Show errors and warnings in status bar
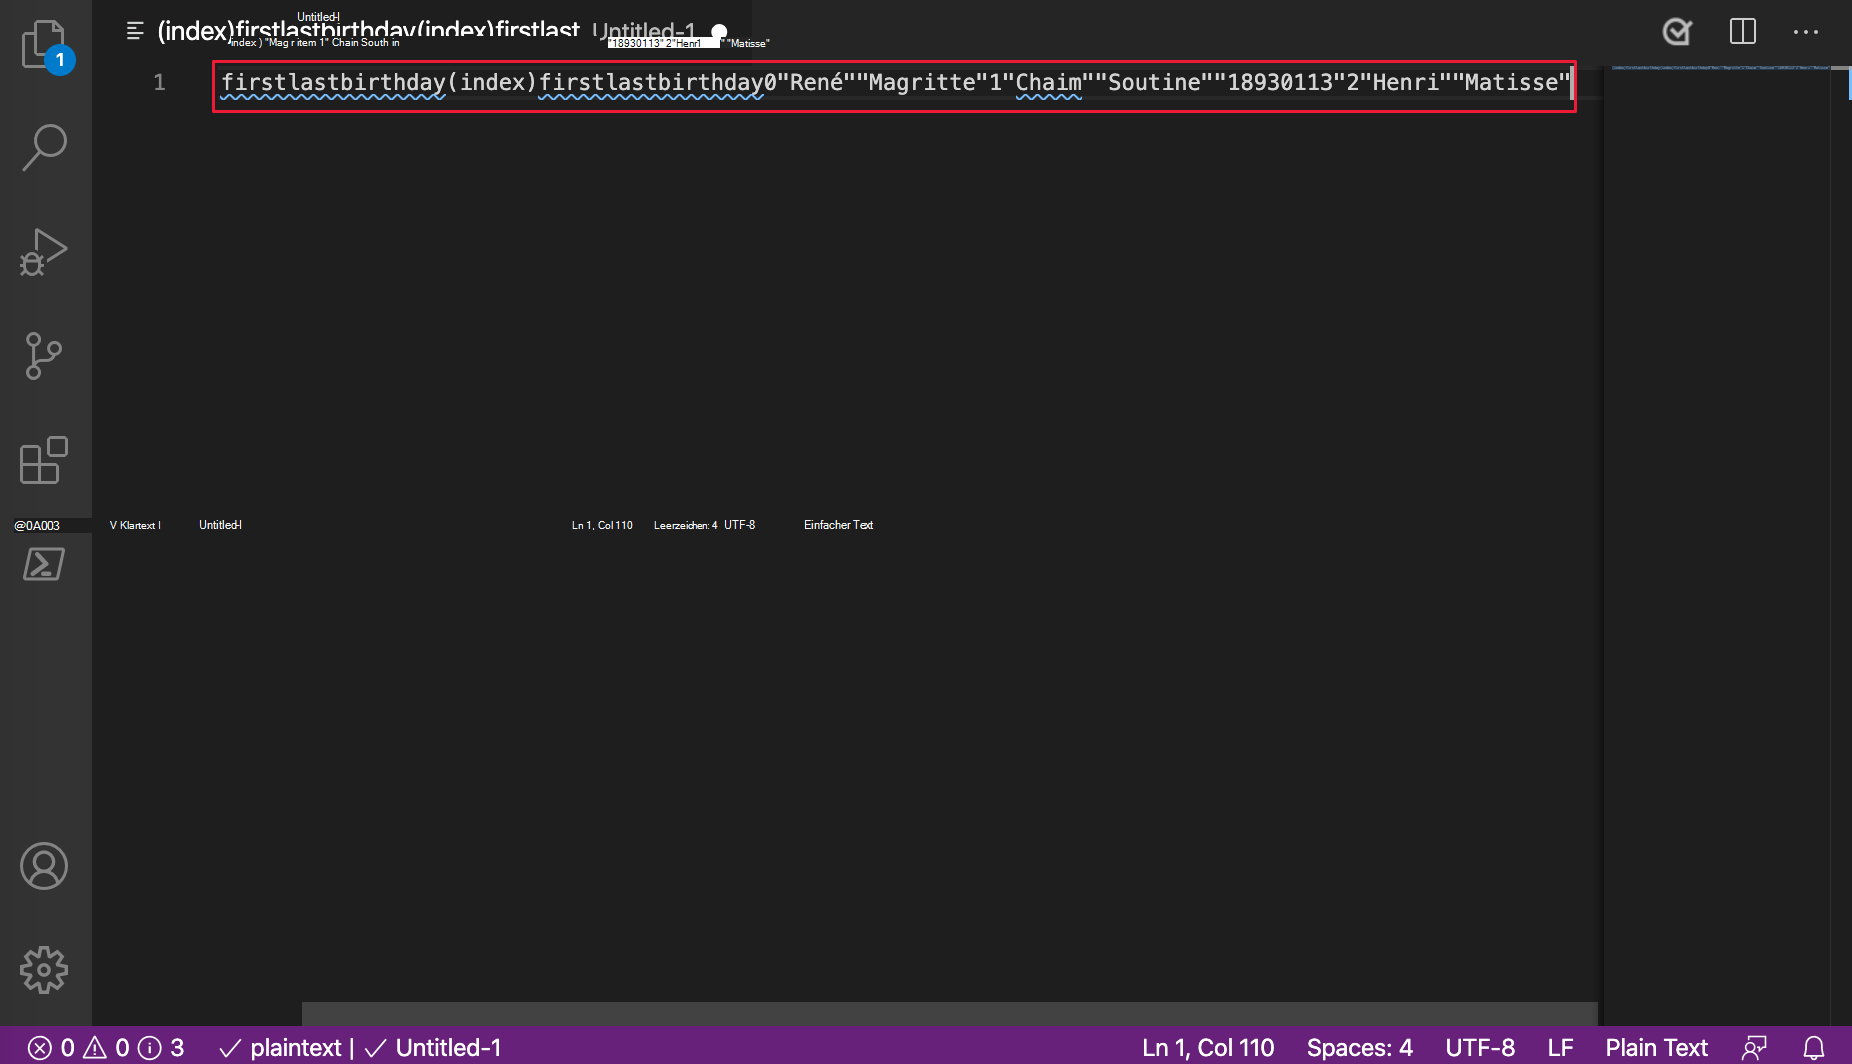This screenshot has height=1064, width=1852. click(x=106, y=1048)
